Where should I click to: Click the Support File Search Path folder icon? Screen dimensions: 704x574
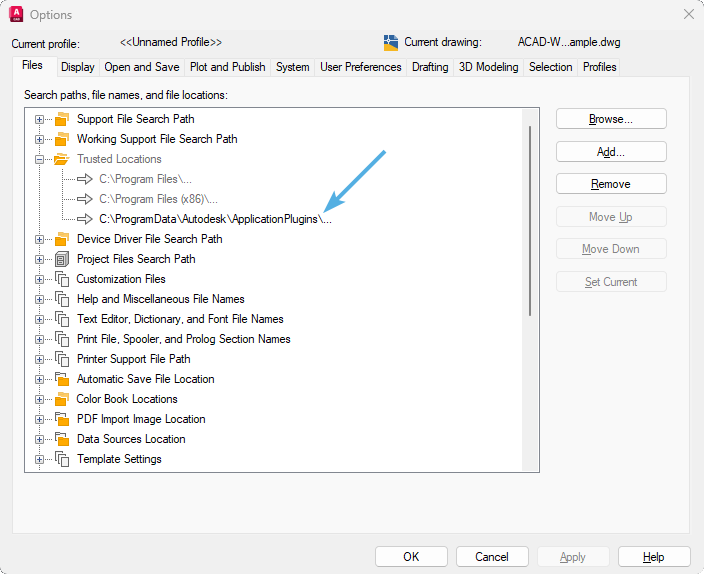point(62,119)
